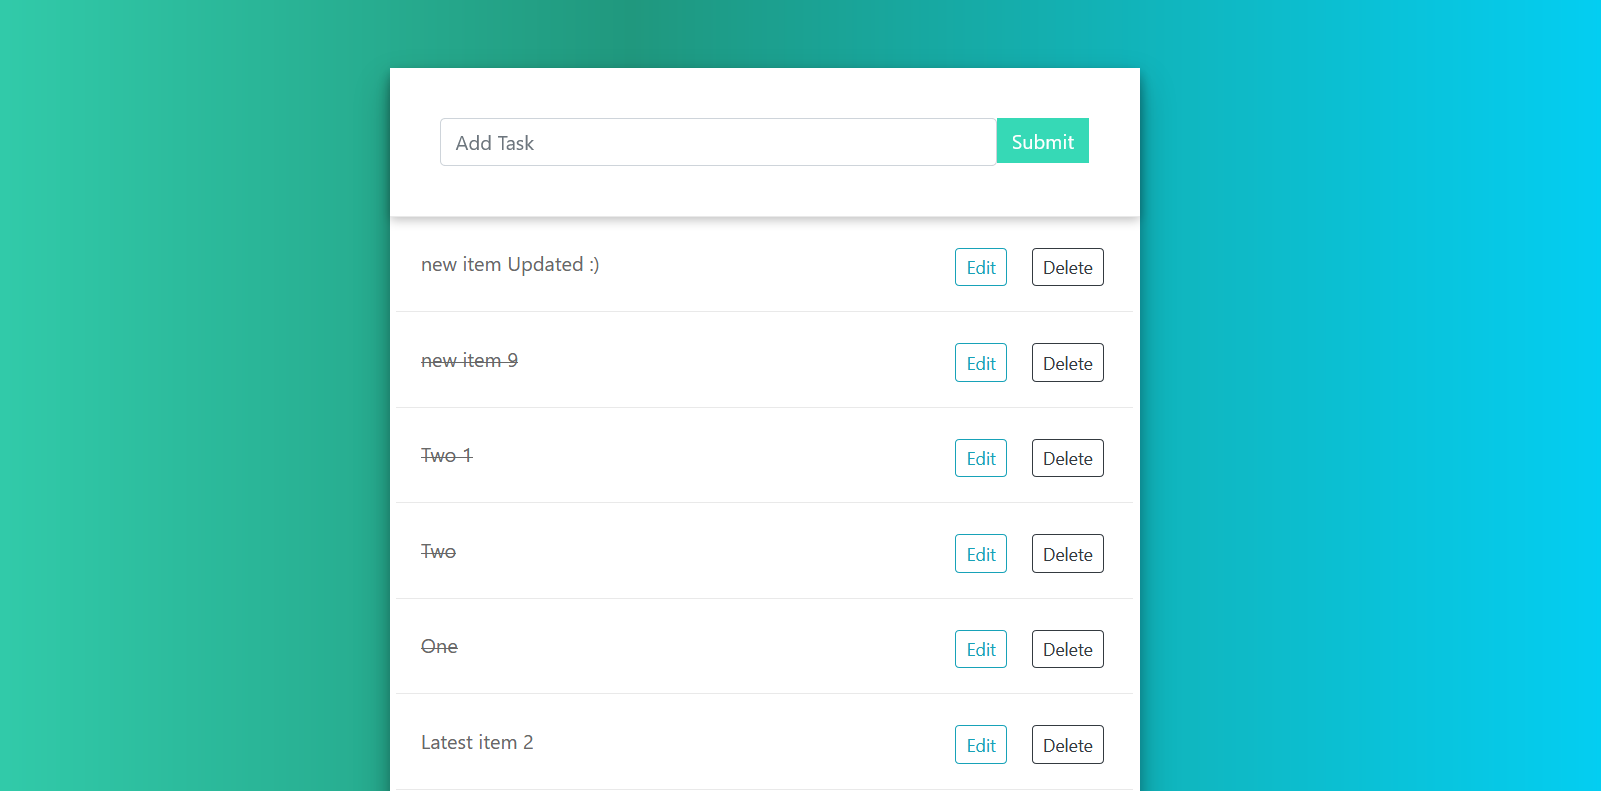Remove the task named exactly 'Two'
The height and width of the screenshot is (791, 1601).
pyautogui.click(x=1067, y=554)
